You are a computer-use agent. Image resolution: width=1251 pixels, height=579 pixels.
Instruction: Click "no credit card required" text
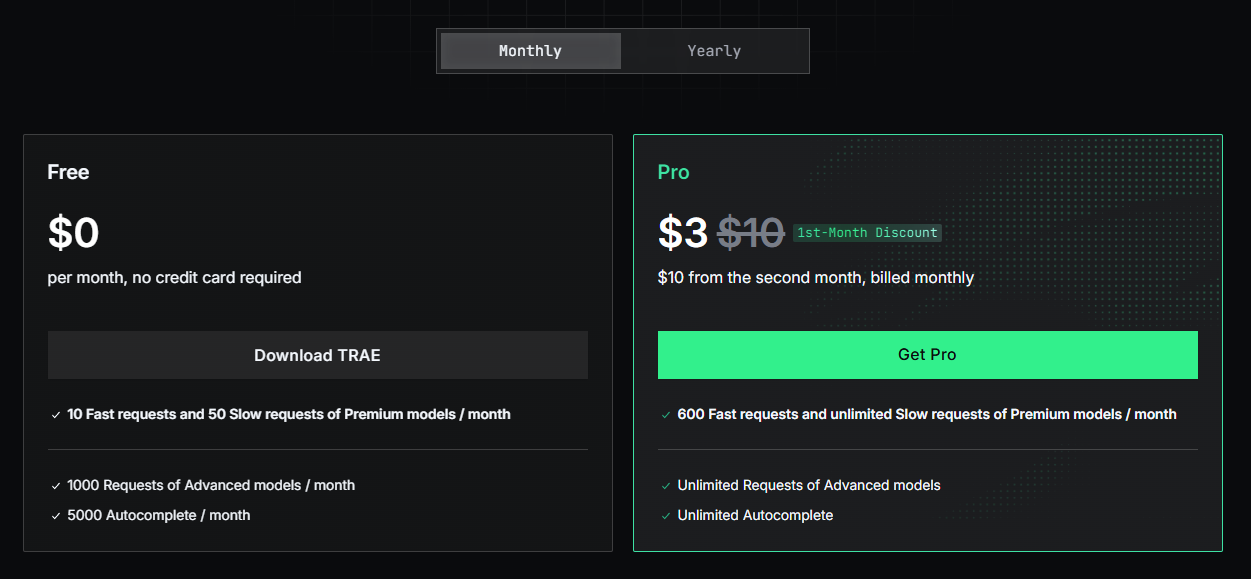click(x=216, y=277)
